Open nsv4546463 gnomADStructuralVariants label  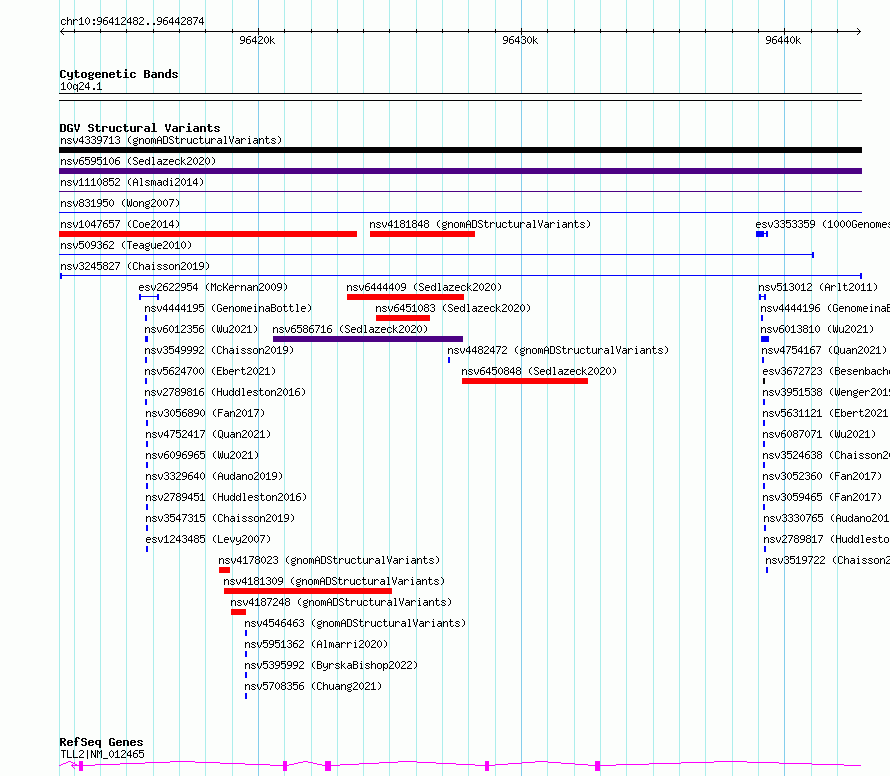tap(355, 623)
